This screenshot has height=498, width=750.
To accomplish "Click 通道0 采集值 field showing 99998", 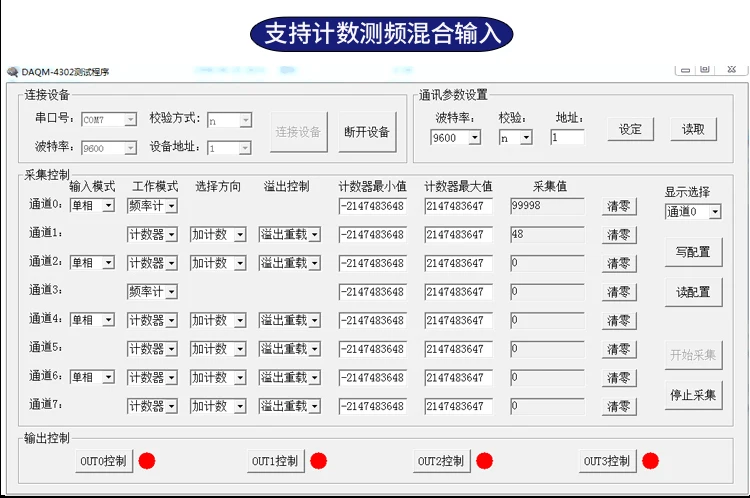I will 547,206.
